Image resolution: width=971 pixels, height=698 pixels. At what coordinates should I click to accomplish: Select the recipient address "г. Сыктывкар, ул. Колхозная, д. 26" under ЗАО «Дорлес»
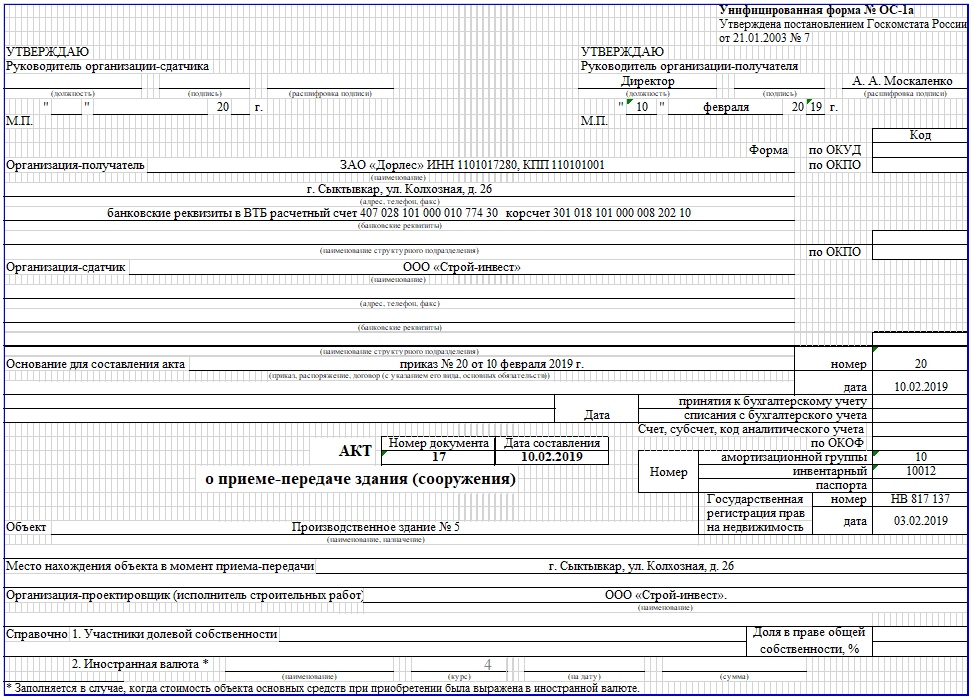(x=399, y=190)
